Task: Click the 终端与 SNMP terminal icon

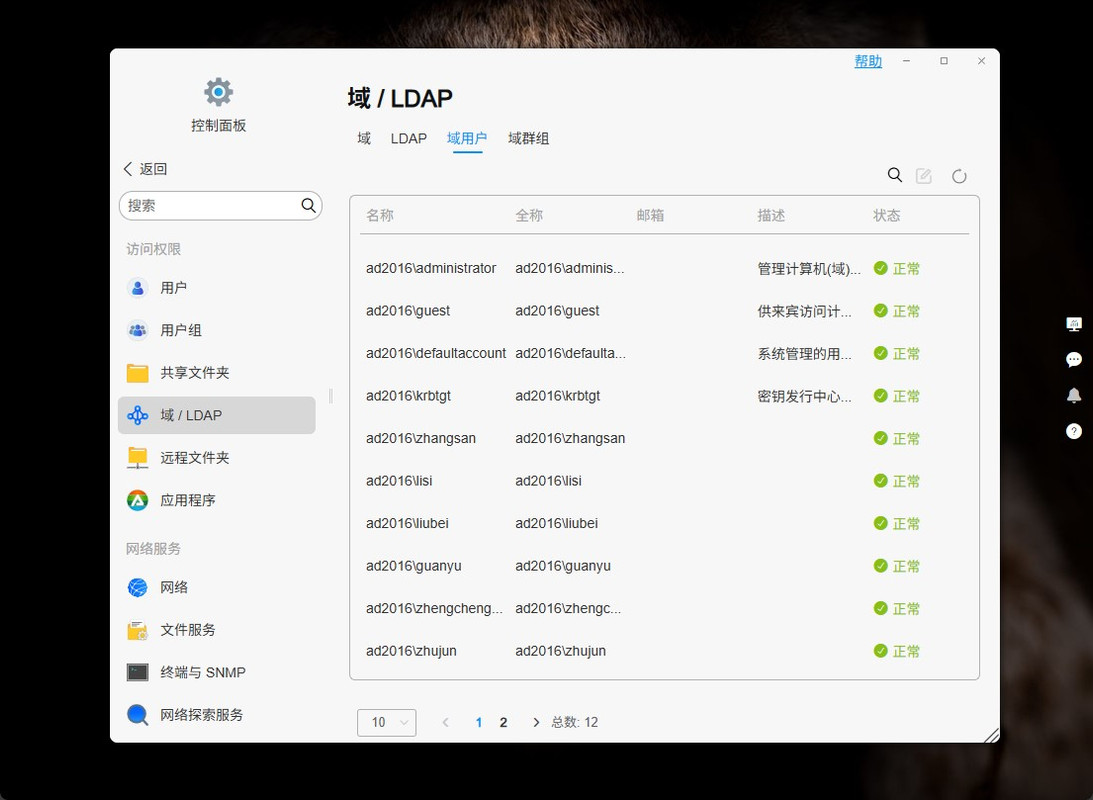Action: pos(137,672)
